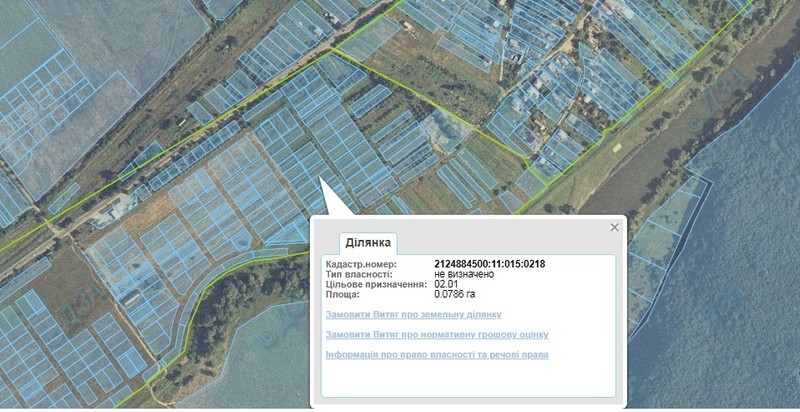Click the Площа field label
Image resolution: width=800 pixels, height=412 pixels.
(x=342, y=294)
